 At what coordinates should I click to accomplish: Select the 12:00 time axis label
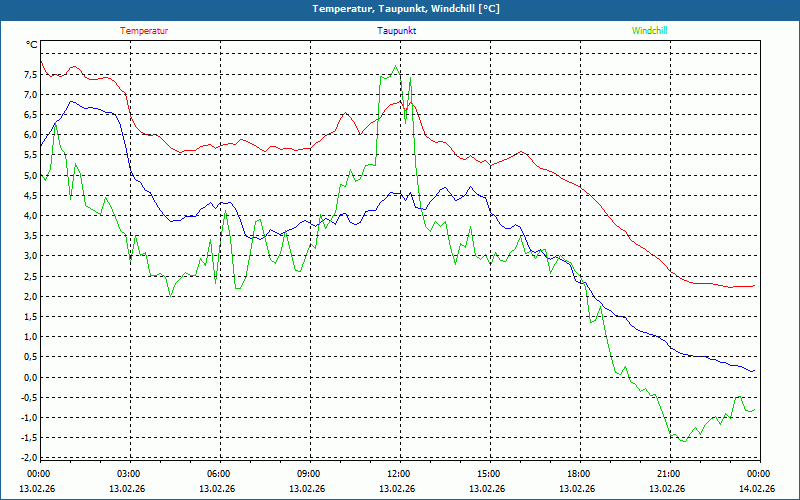coord(398,473)
